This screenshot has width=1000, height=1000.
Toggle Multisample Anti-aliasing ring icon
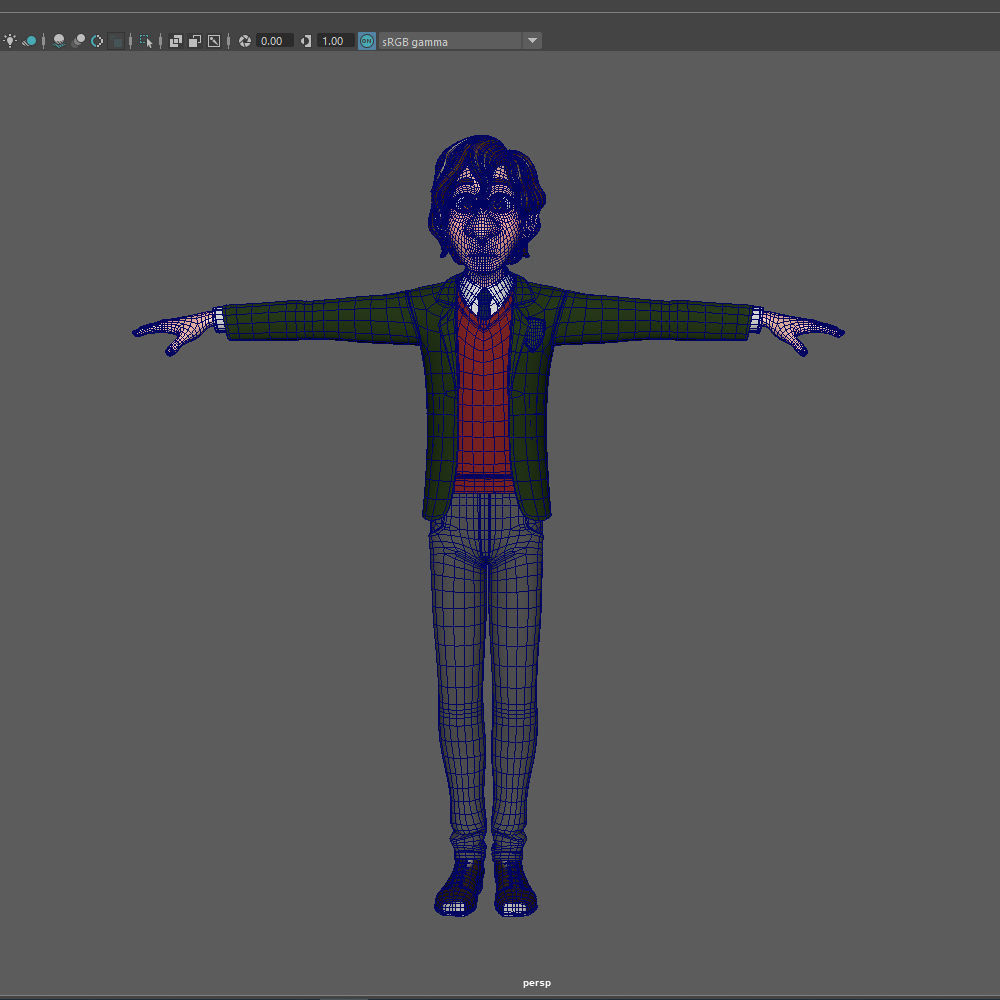tap(97, 41)
